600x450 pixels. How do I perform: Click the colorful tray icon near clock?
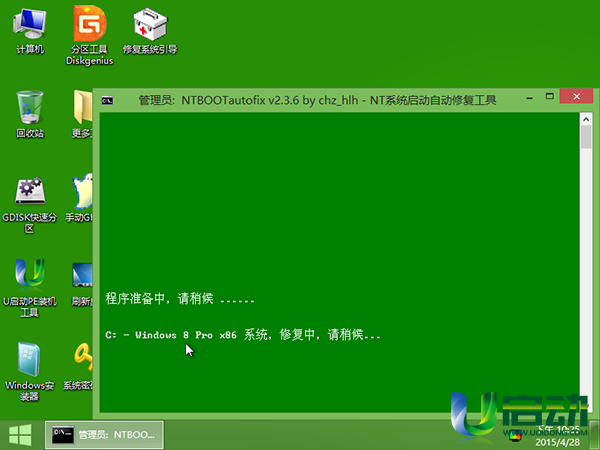515,435
